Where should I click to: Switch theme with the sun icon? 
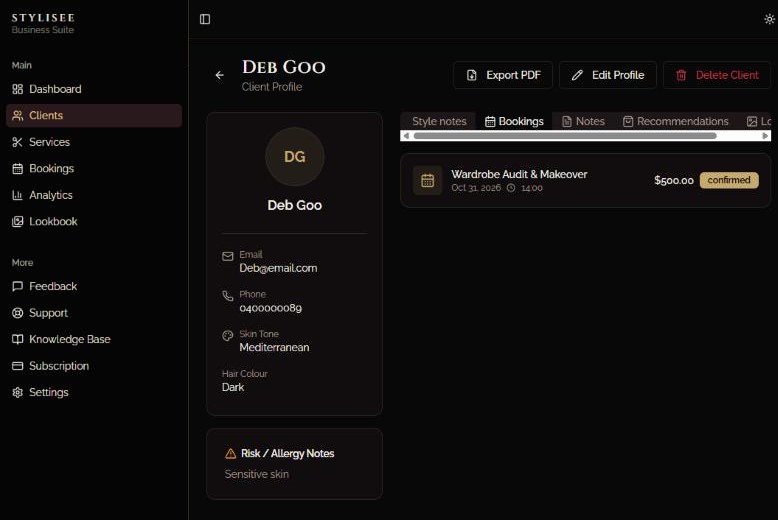click(769, 19)
